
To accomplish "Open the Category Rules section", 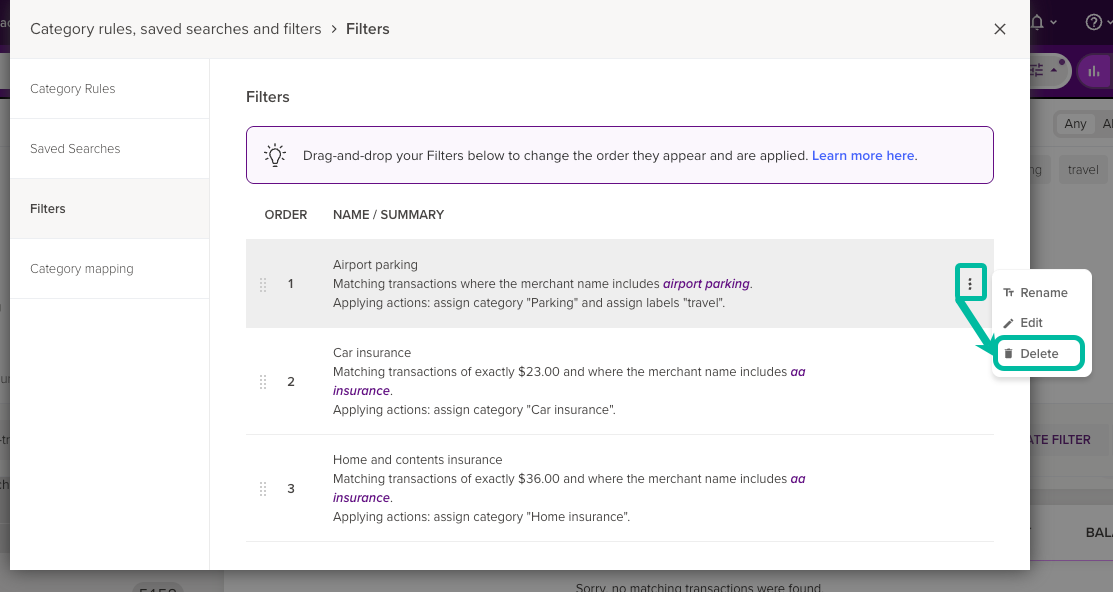I will point(73,89).
